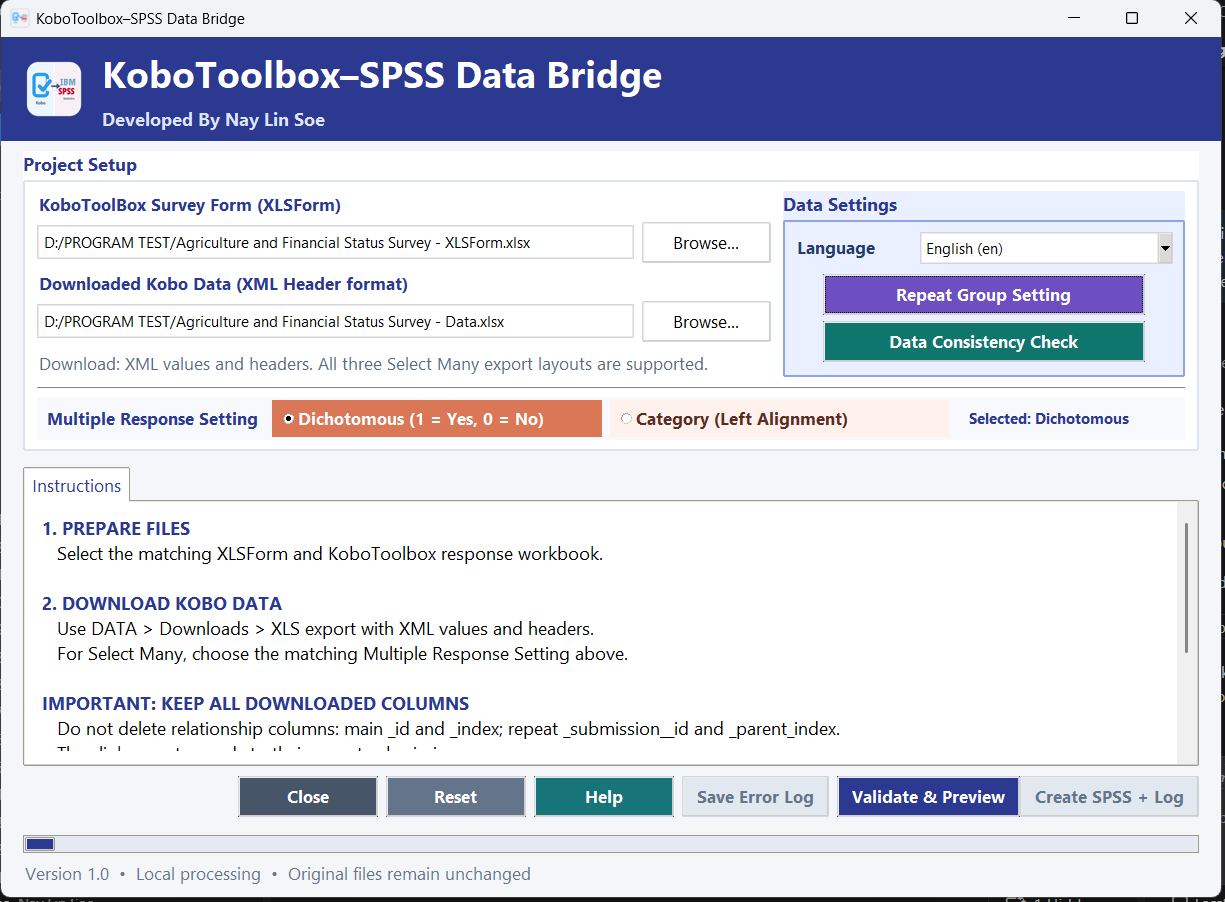Click the progress bar at the bottom
Viewport: 1225px width, 902px height.
pyautogui.click(x=611, y=844)
